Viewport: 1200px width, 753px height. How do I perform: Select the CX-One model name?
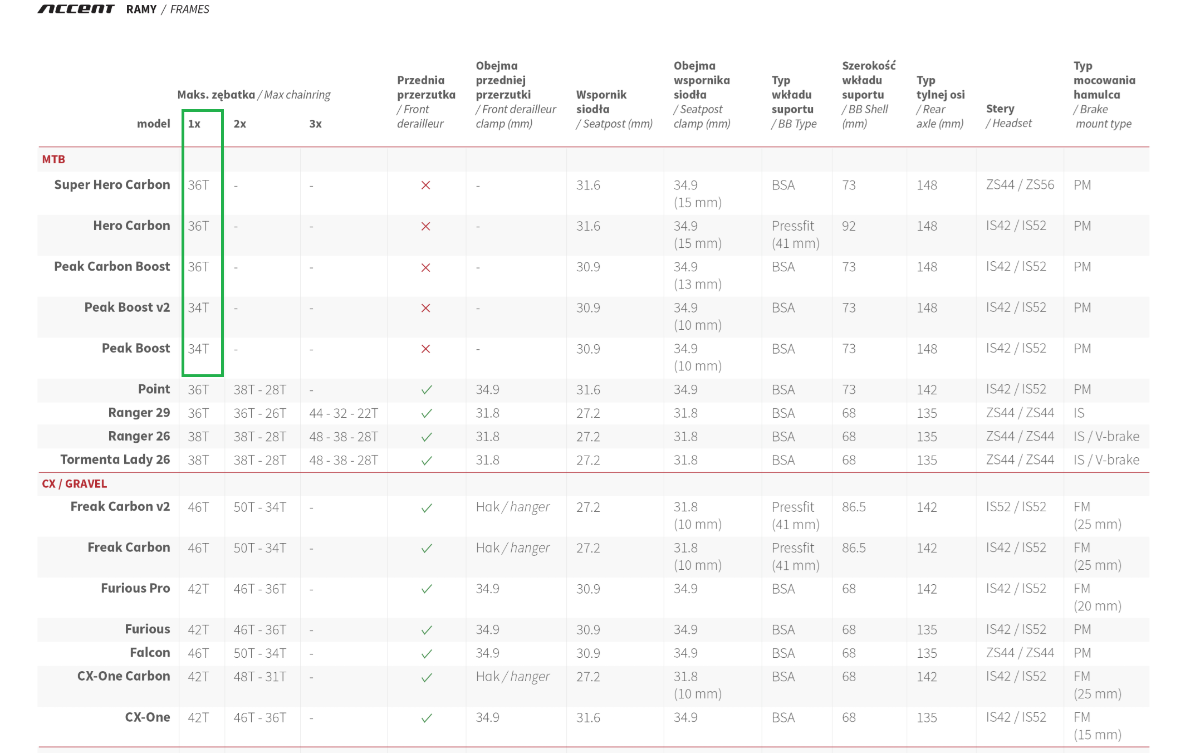(x=148, y=718)
